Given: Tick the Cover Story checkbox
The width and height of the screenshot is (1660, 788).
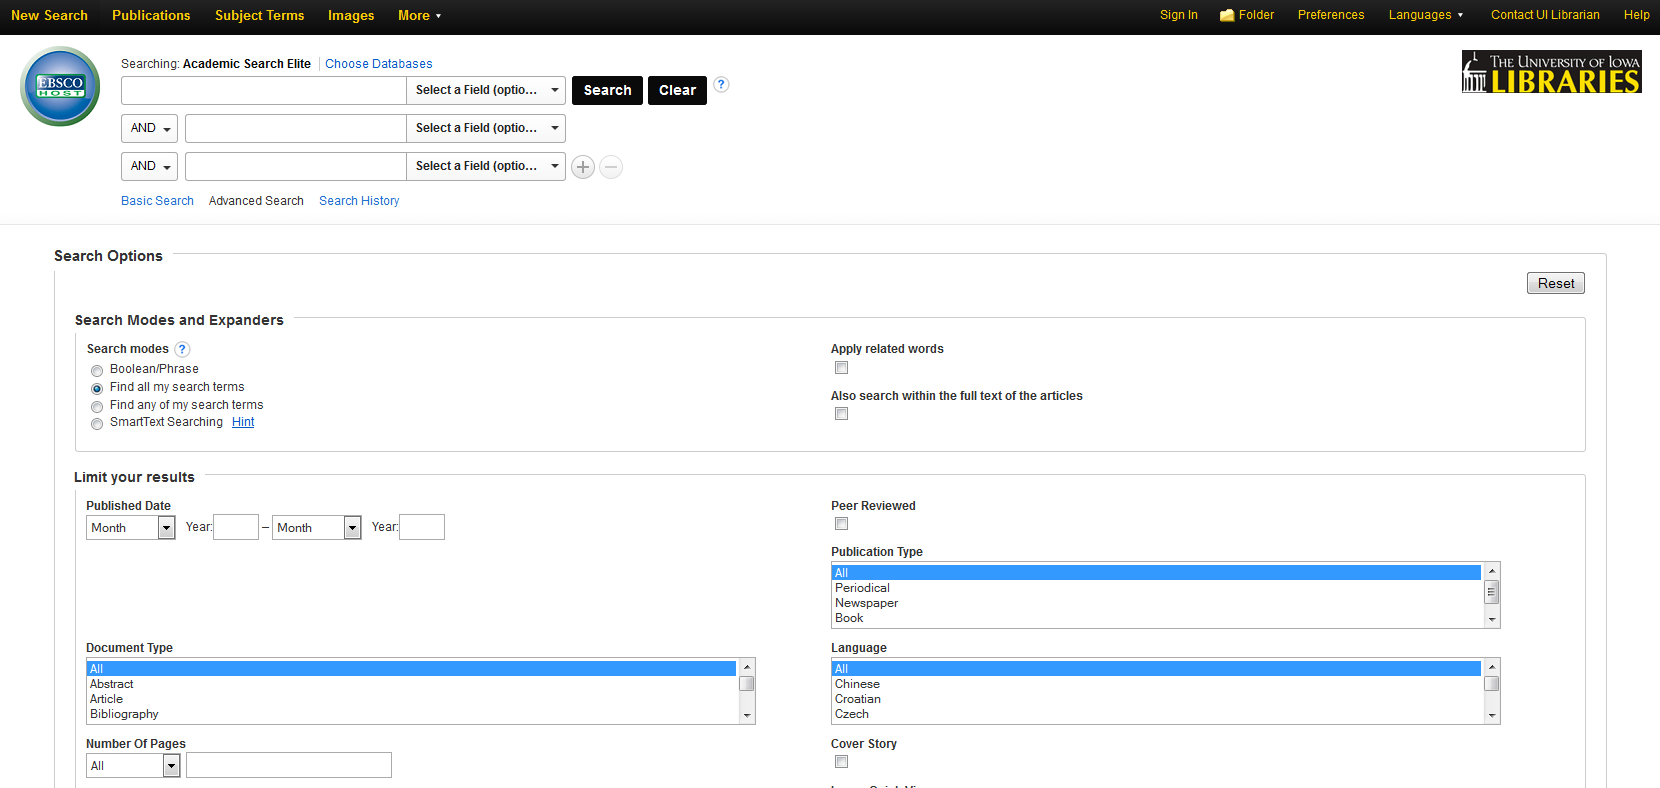Looking at the screenshot, I should coord(841,762).
